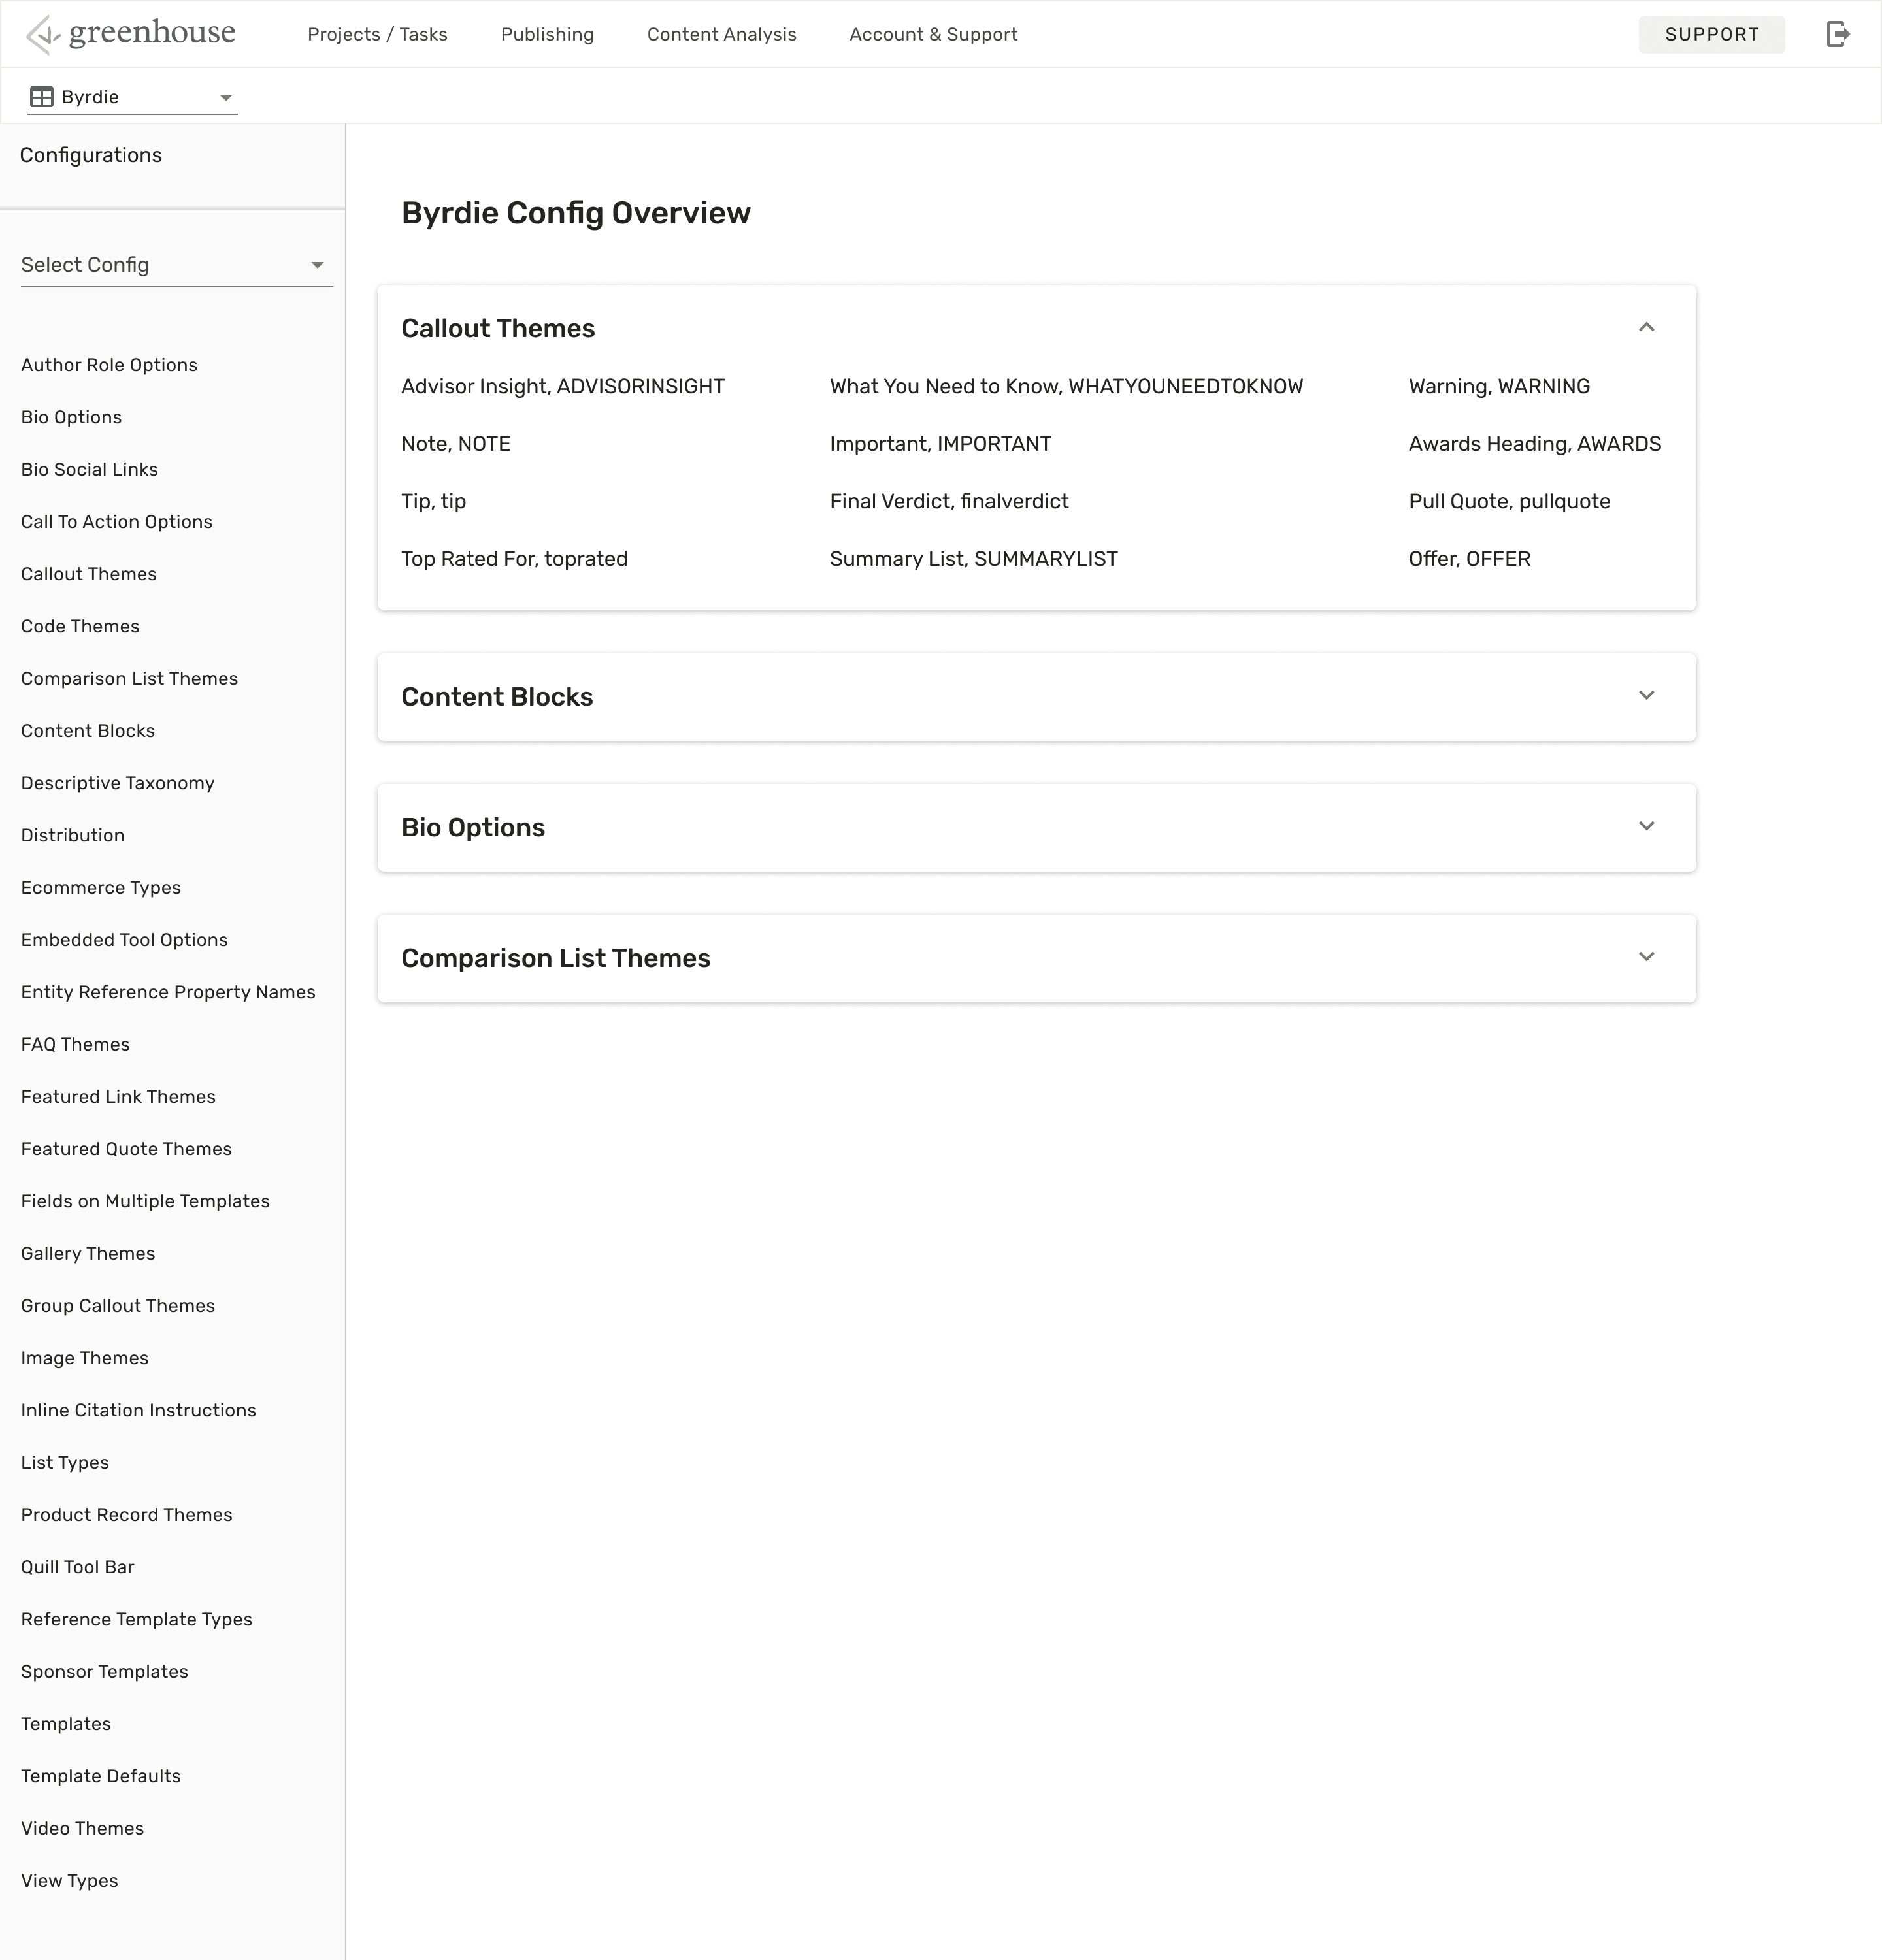Open the Publishing menu
The height and width of the screenshot is (1960, 1882).
coord(547,34)
